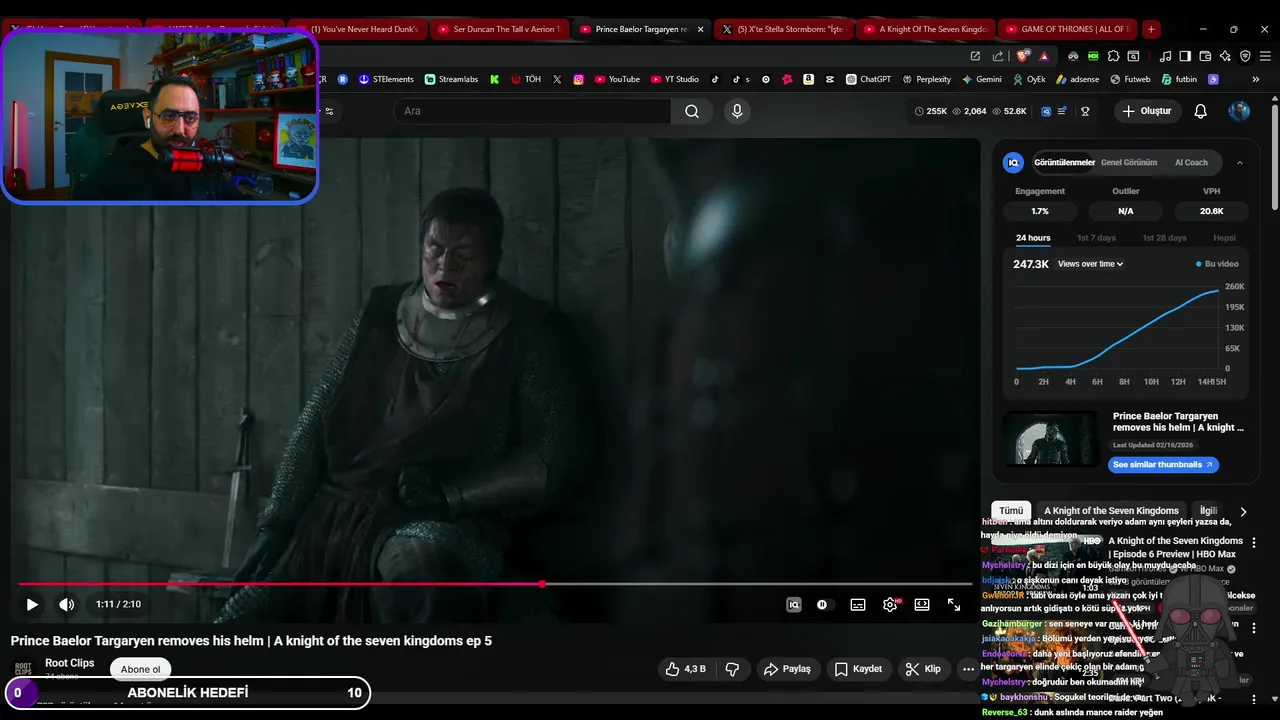Open STElements bookmark
Screen dimensions: 1280x720
point(386,79)
